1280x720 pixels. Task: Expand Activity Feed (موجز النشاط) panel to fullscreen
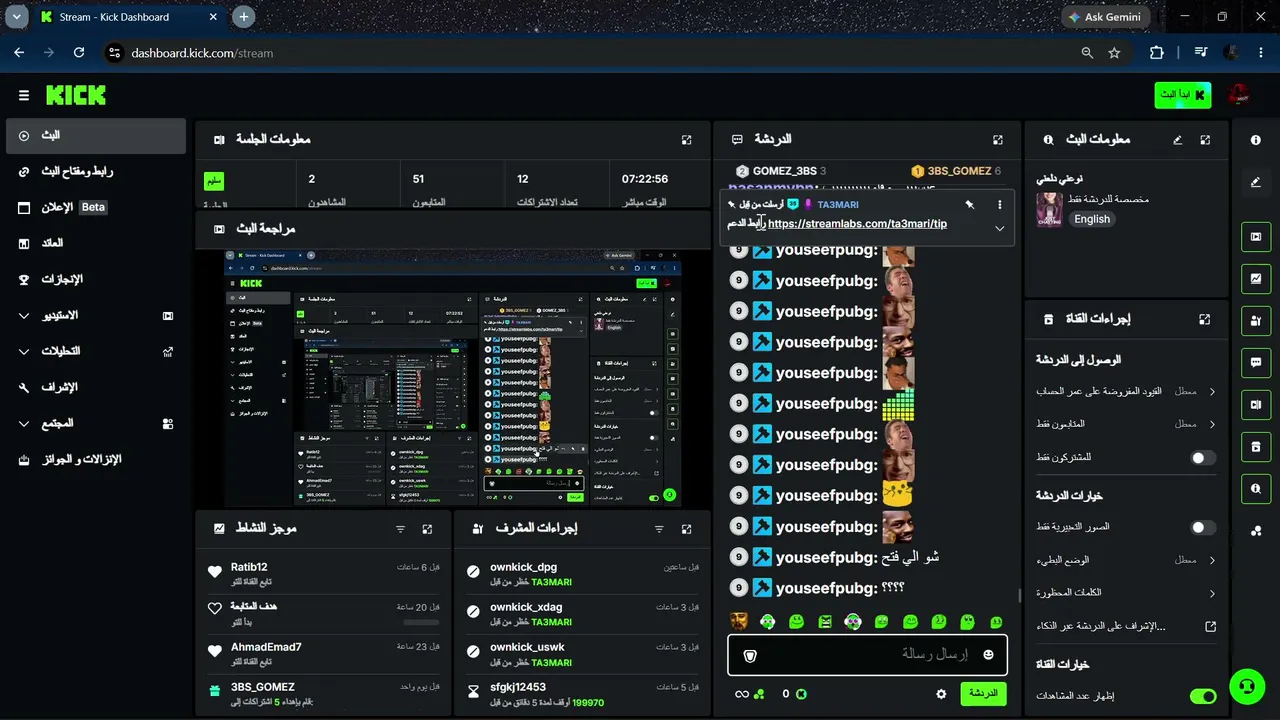[428, 529]
